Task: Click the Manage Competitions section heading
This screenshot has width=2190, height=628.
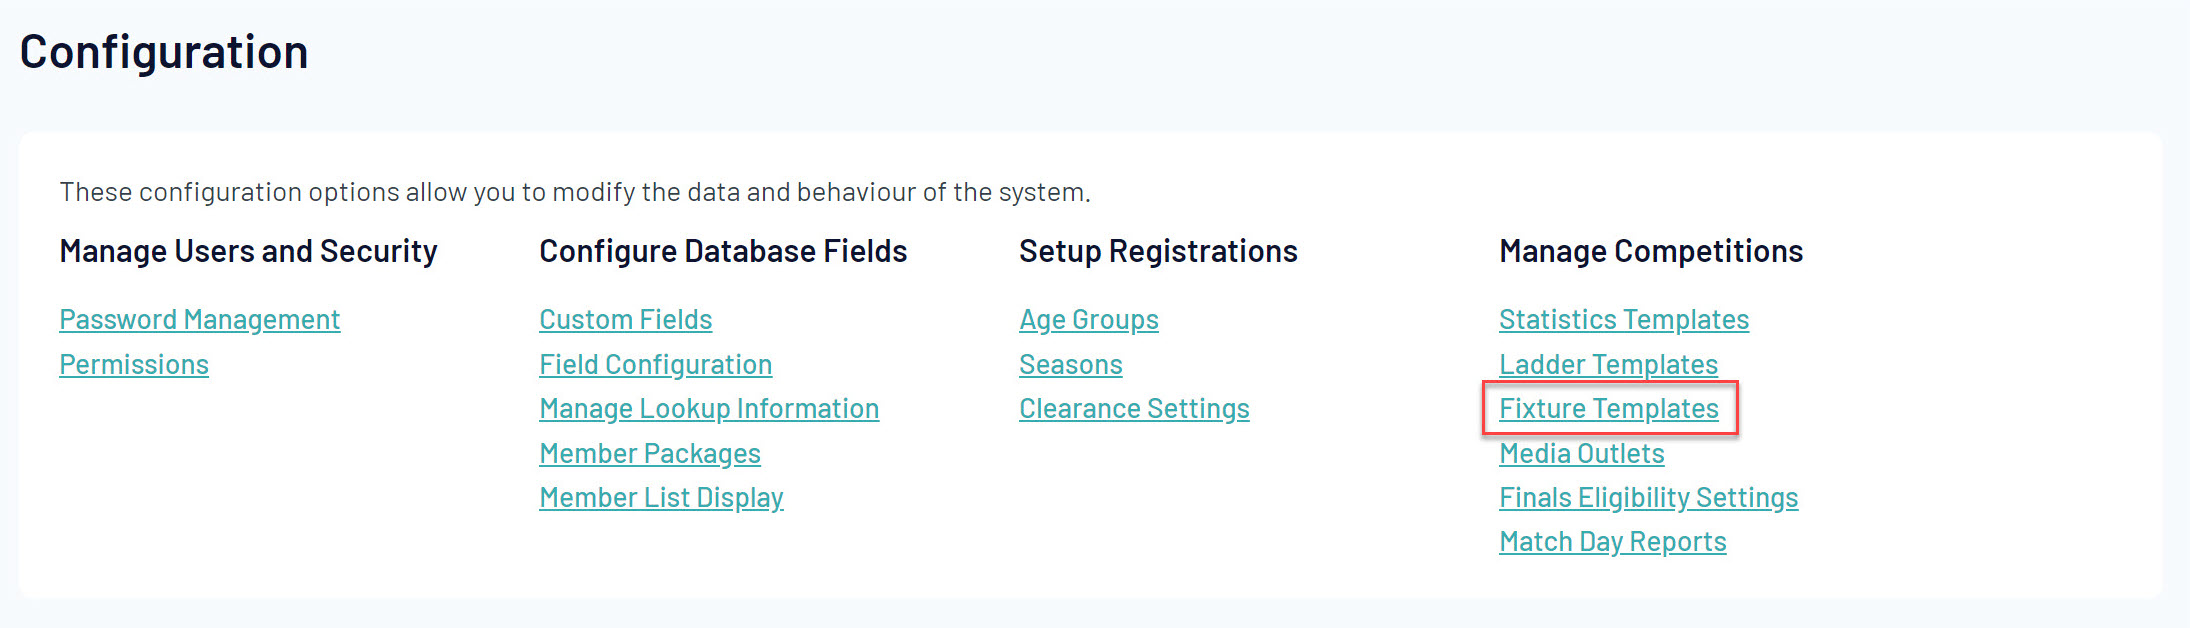Action: point(1651,251)
